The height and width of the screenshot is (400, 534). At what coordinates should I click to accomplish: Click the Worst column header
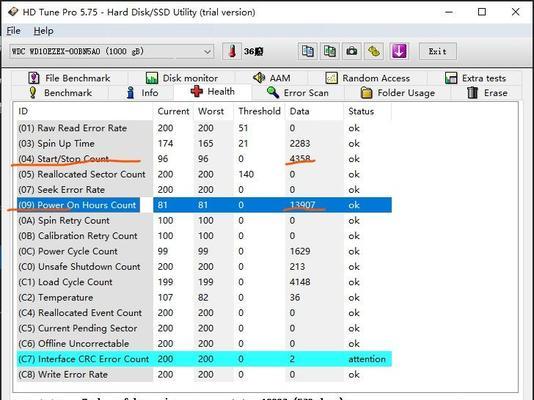(x=213, y=111)
